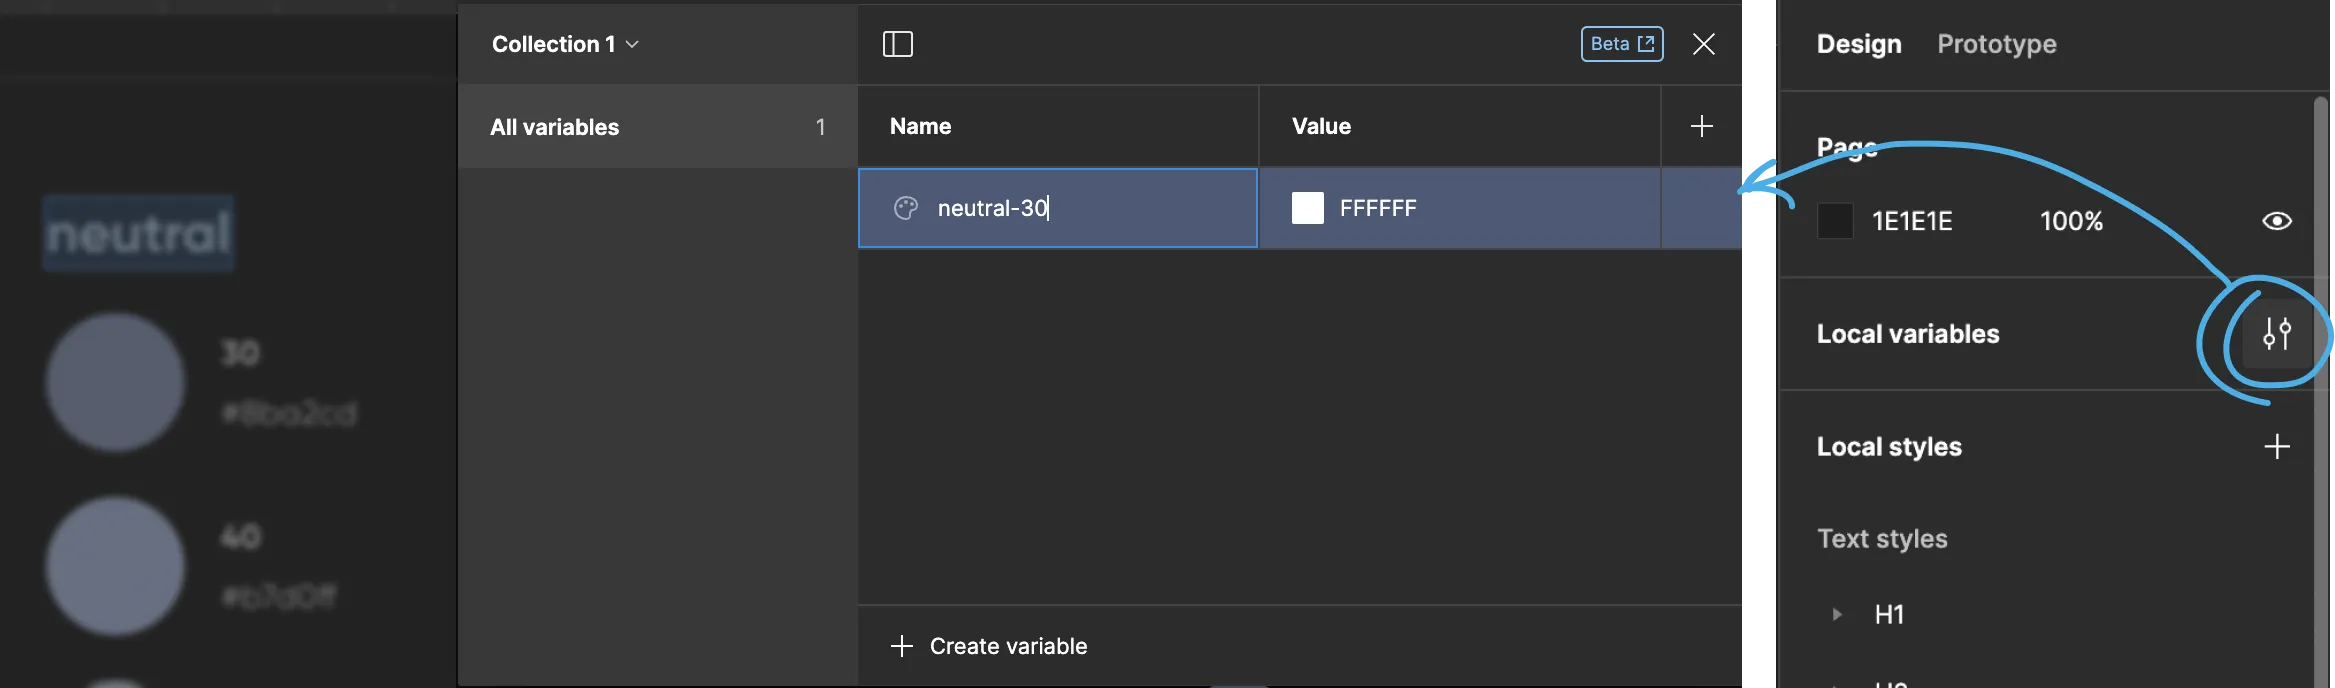Click the 1E1E1E page color hex value
Image resolution: width=2335 pixels, height=688 pixels.
point(1912,221)
